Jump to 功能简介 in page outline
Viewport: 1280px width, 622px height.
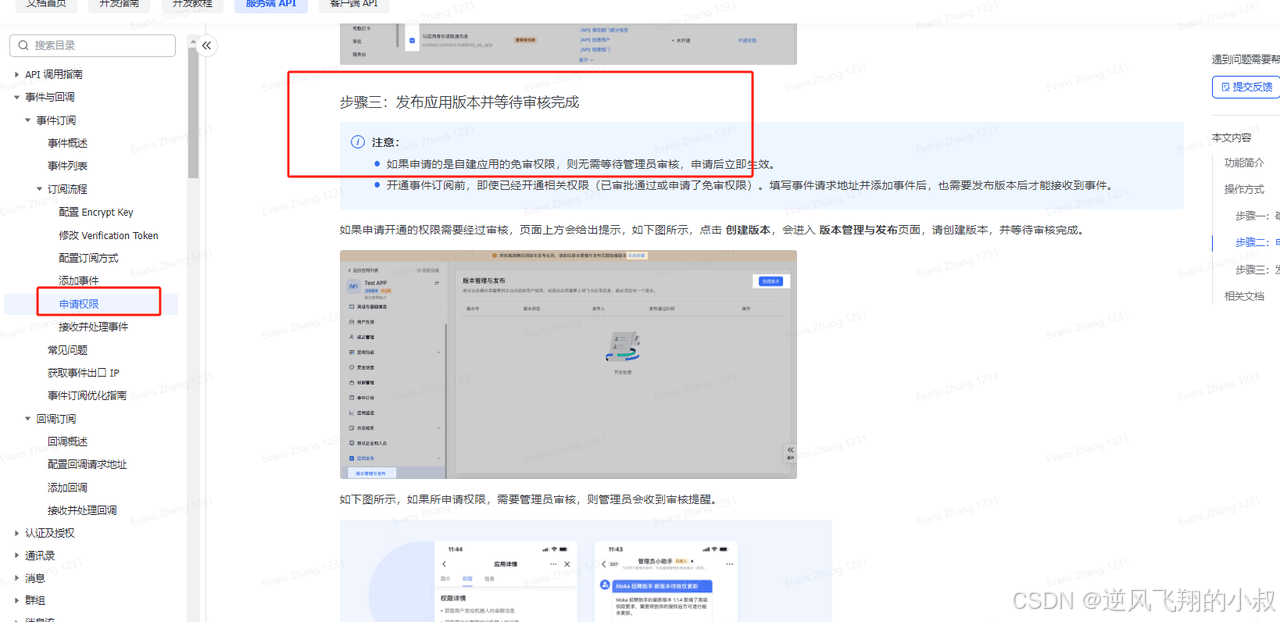coord(1244,162)
